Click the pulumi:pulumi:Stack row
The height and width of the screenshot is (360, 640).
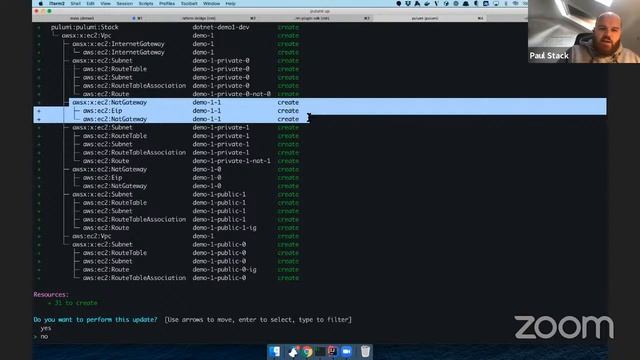pos(176,27)
